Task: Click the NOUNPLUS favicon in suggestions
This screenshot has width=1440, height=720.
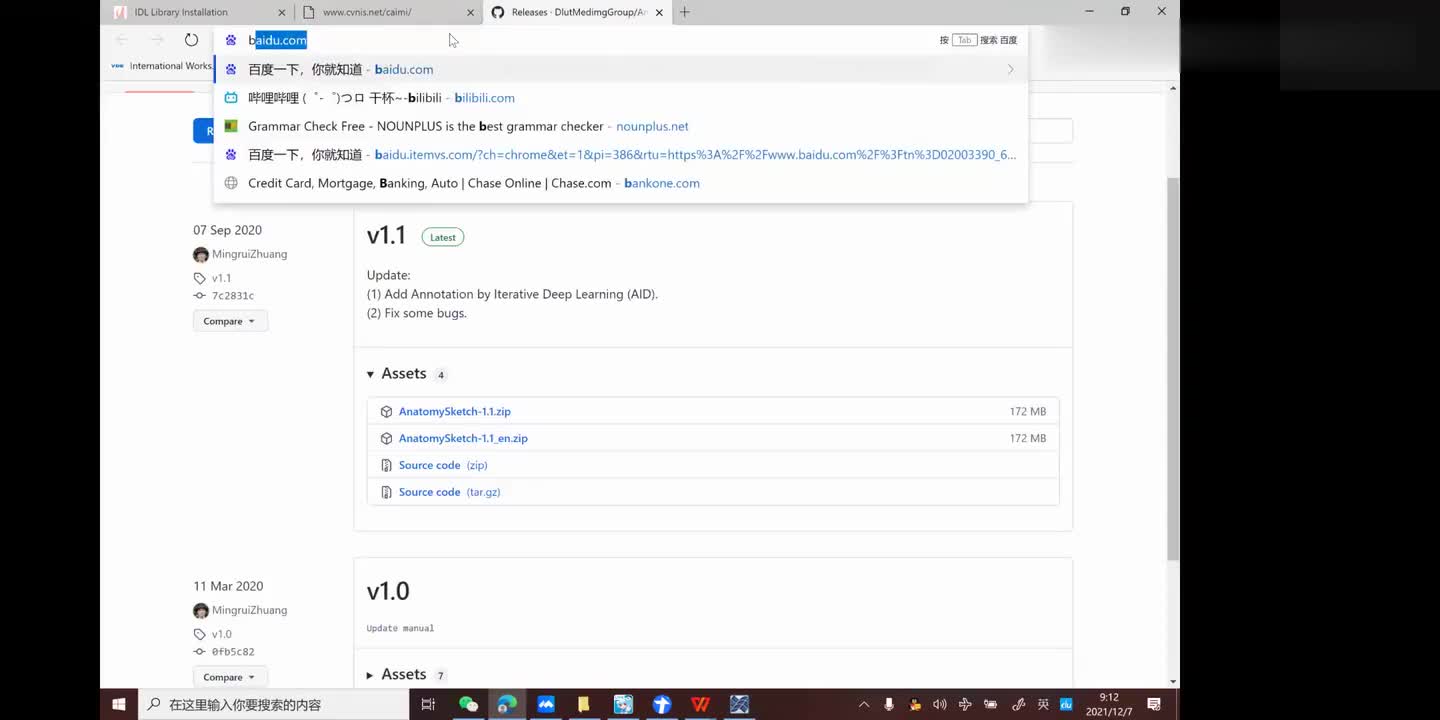Action: pyautogui.click(x=231, y=126)
